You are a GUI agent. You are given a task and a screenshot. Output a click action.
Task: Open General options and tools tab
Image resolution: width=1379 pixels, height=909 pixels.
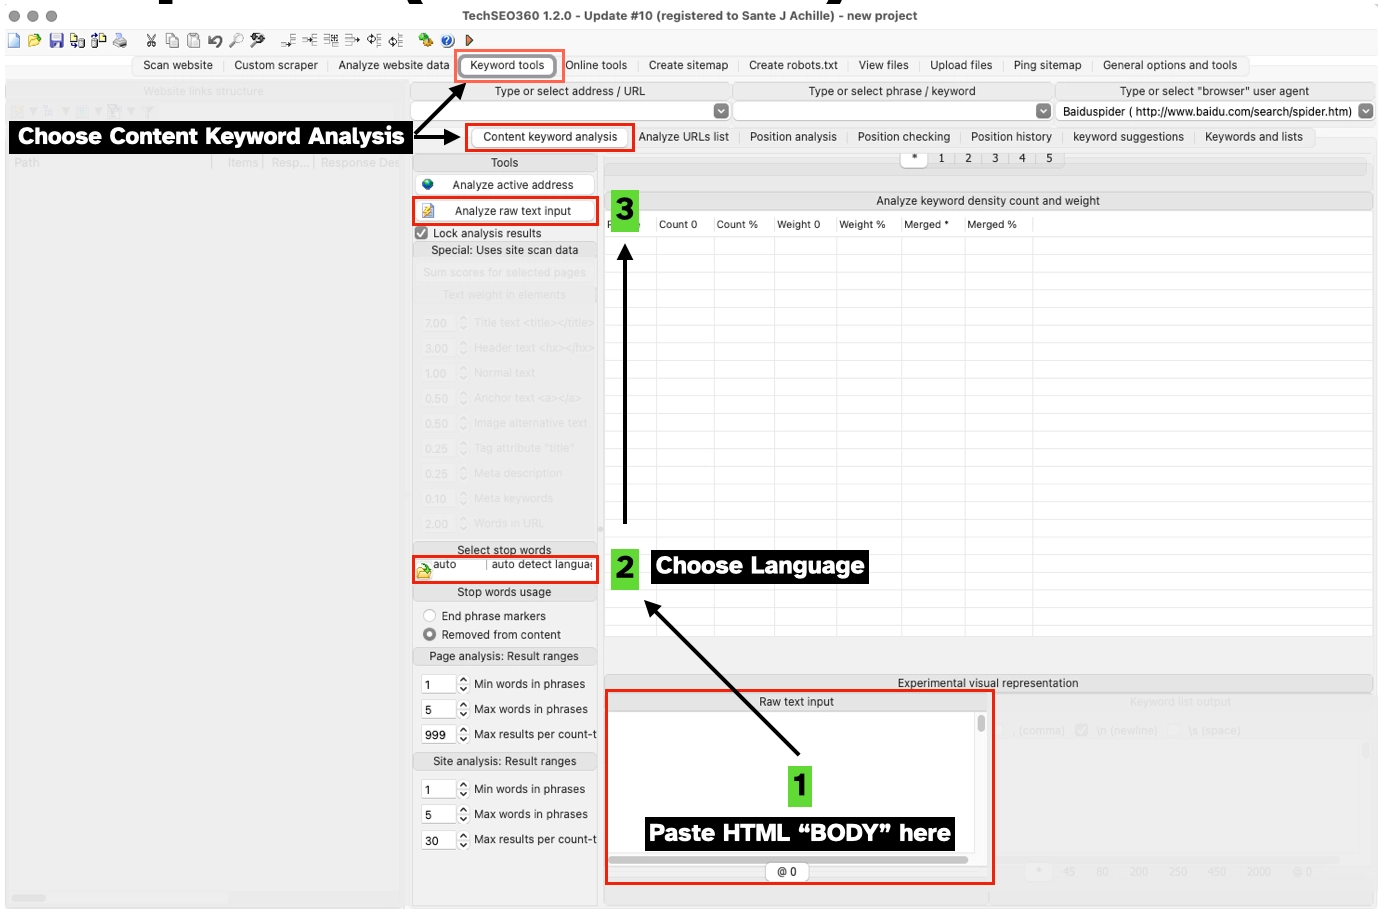tap(1170, 65)
